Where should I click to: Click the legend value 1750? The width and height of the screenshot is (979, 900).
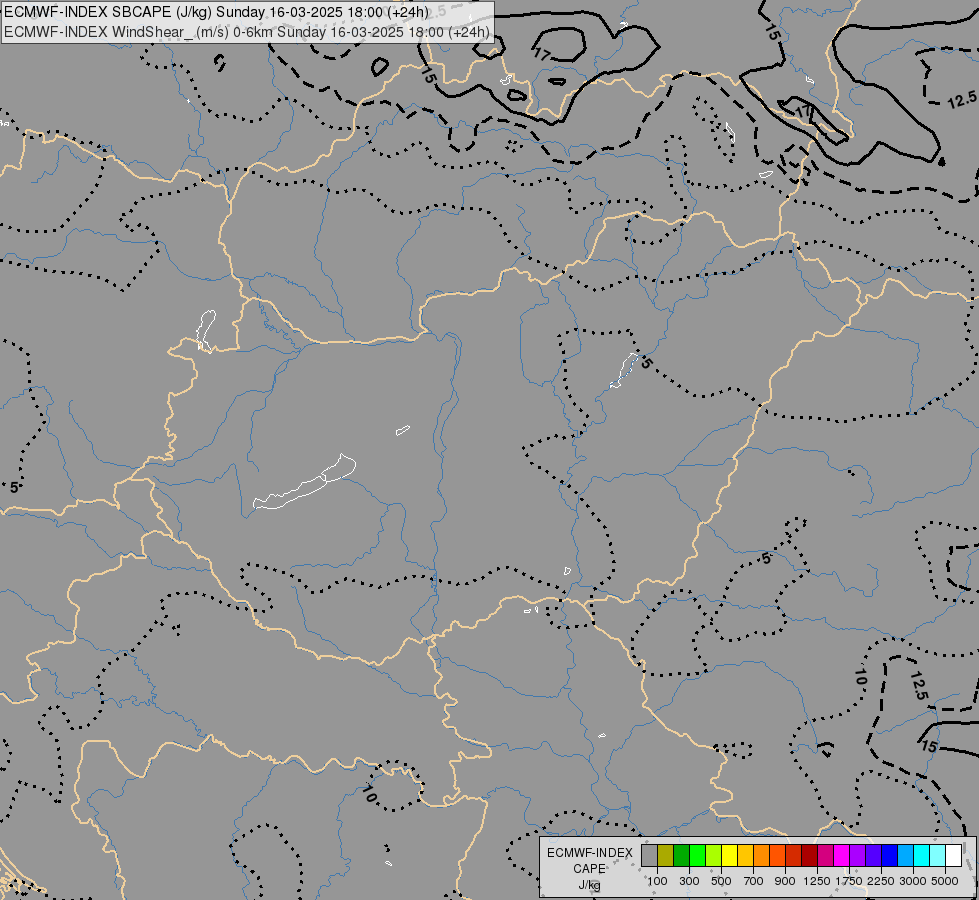(849, 881)
